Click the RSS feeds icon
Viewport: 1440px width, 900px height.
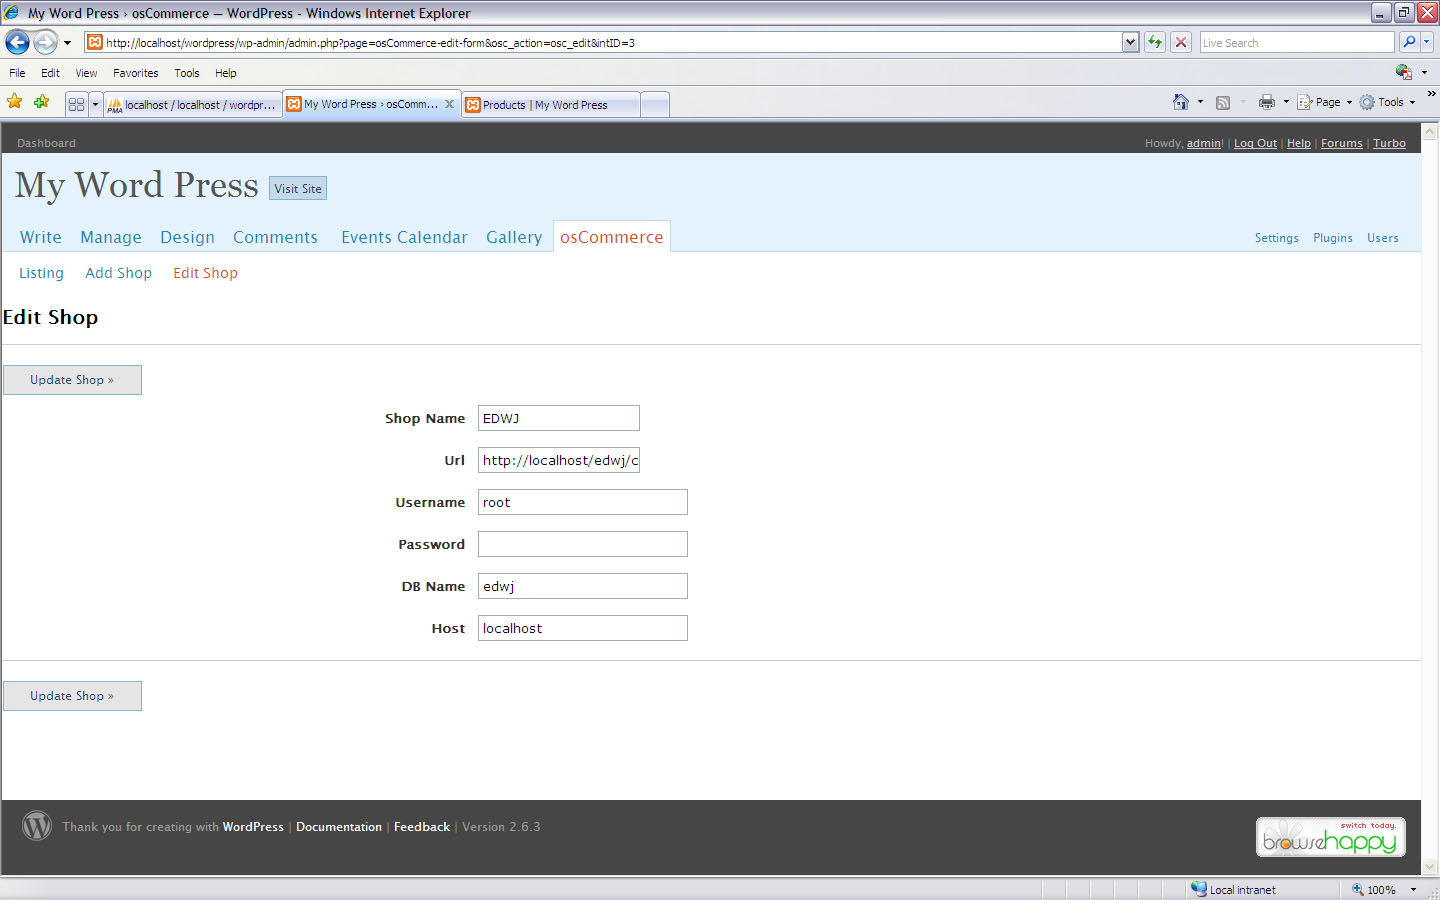(1222, 102)
